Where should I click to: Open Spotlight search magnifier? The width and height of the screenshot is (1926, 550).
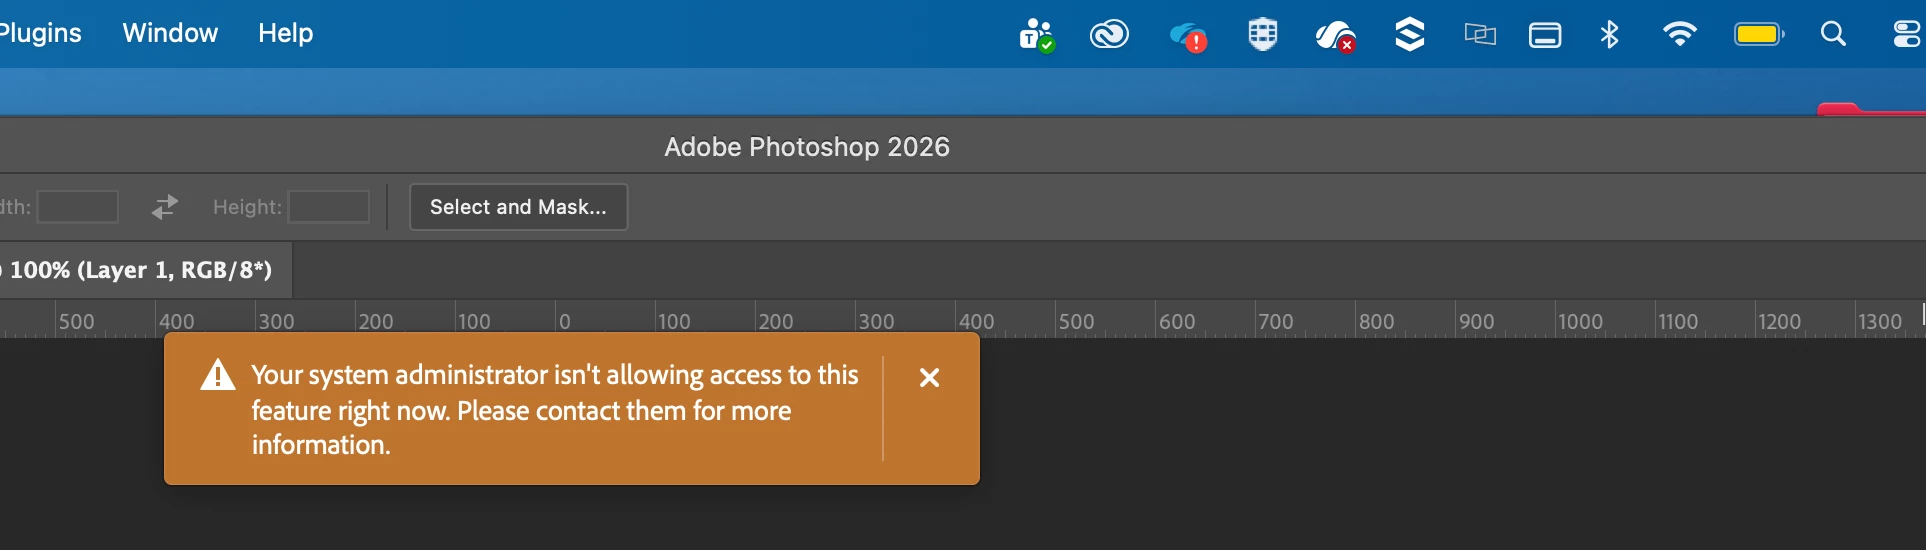(x=1833, y=34)
